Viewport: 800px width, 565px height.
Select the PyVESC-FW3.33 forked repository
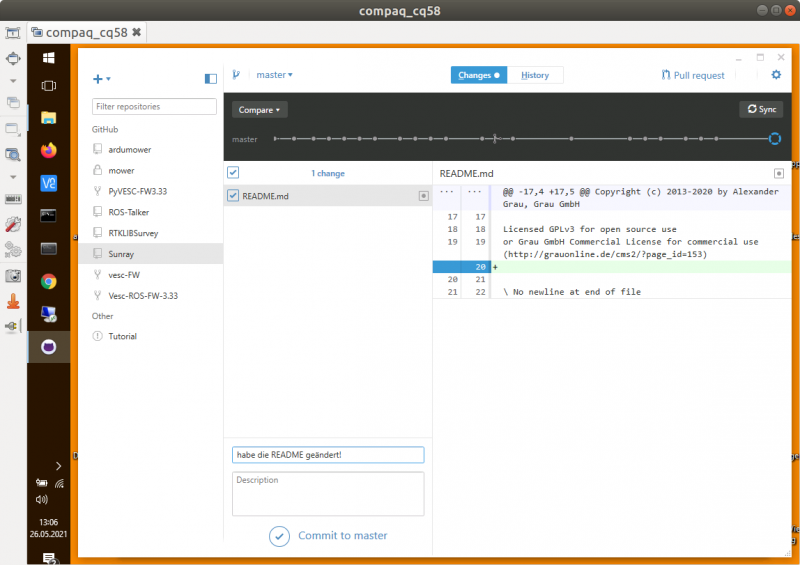(151, 191)
